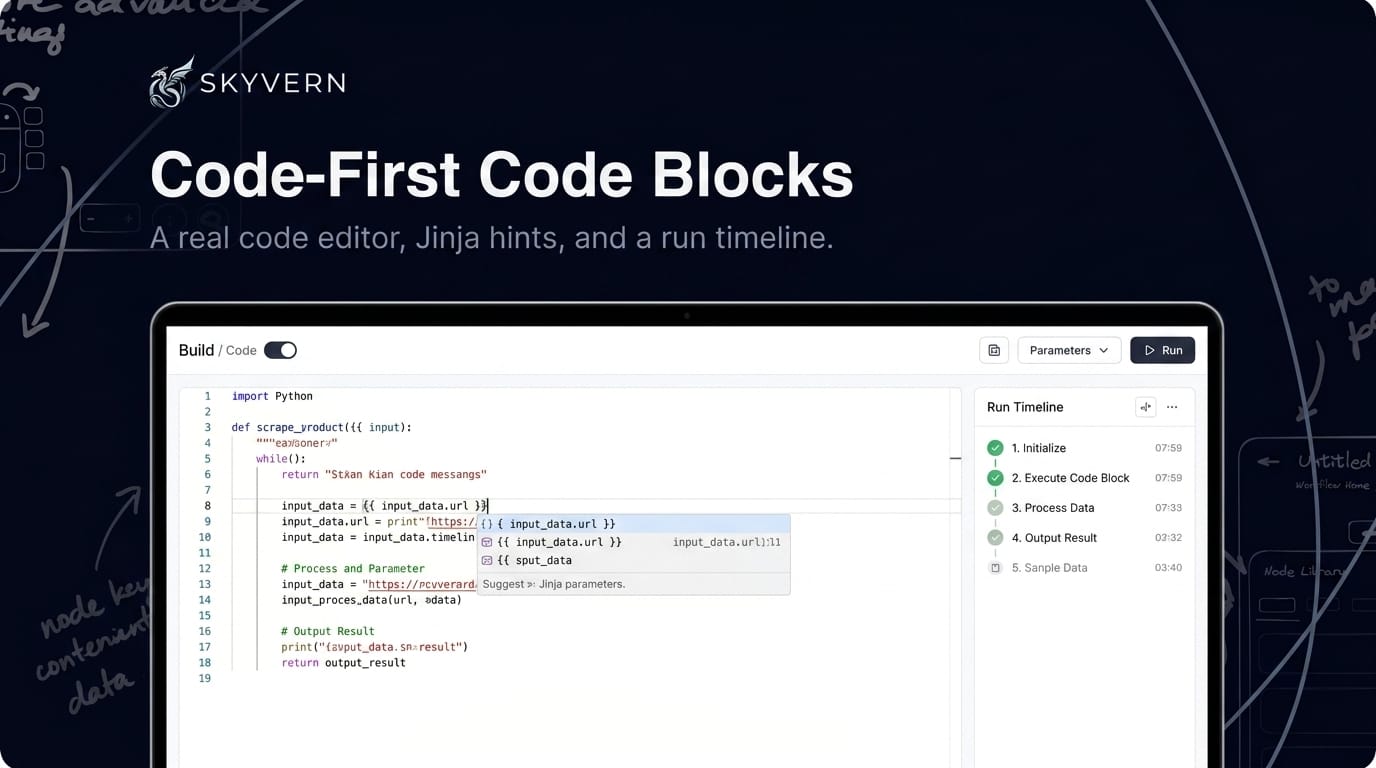Click the braces icon on the first suggestion
1376x768 pixels.
pos(487,524)
